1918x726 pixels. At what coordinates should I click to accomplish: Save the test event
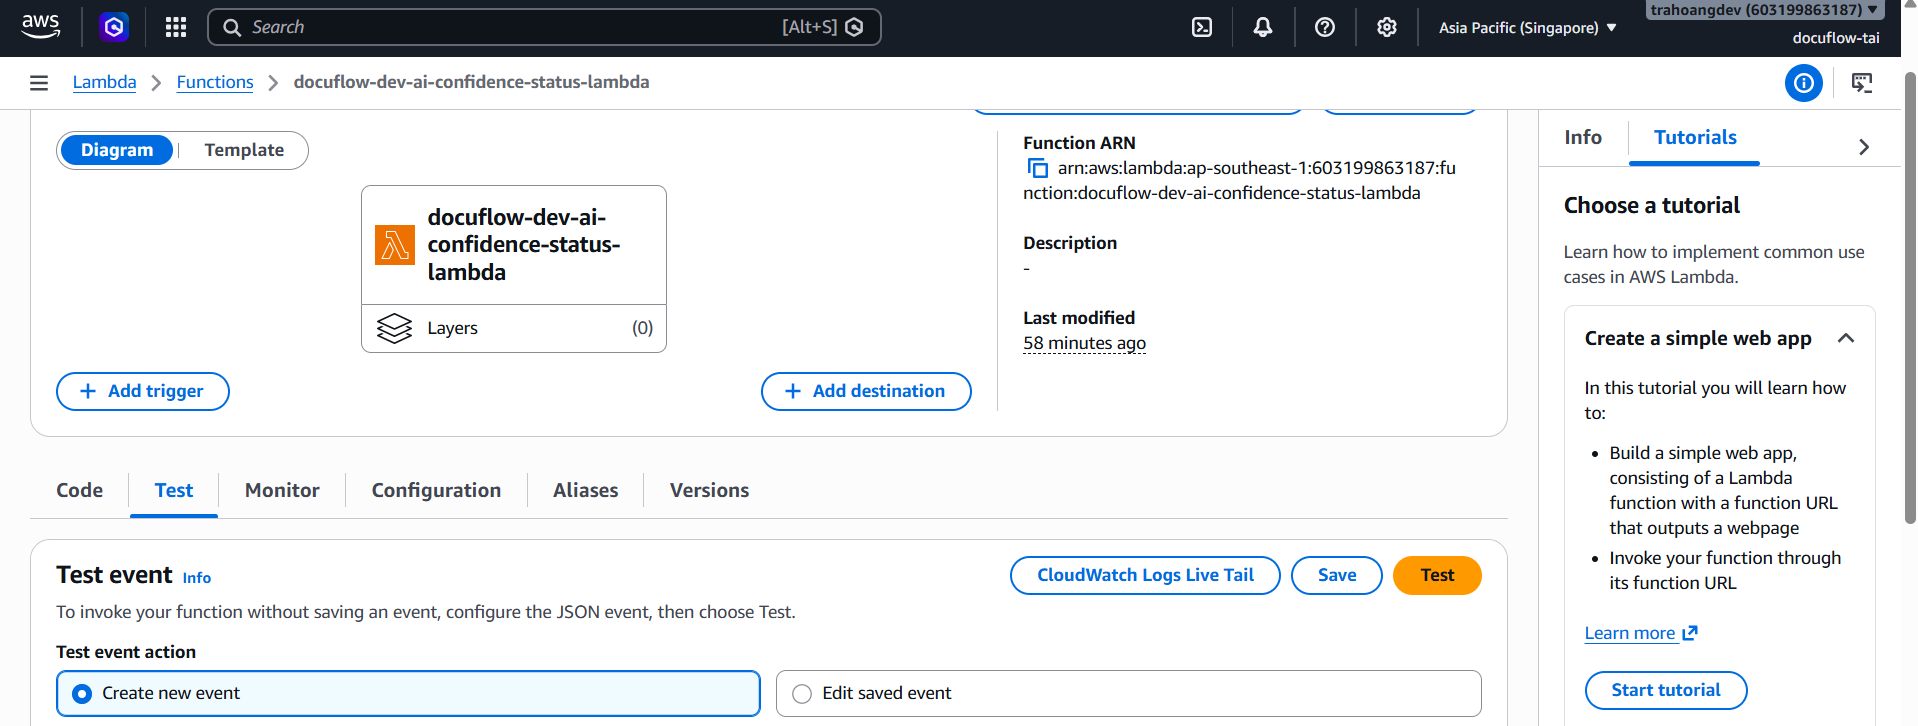click(1337, 576)
